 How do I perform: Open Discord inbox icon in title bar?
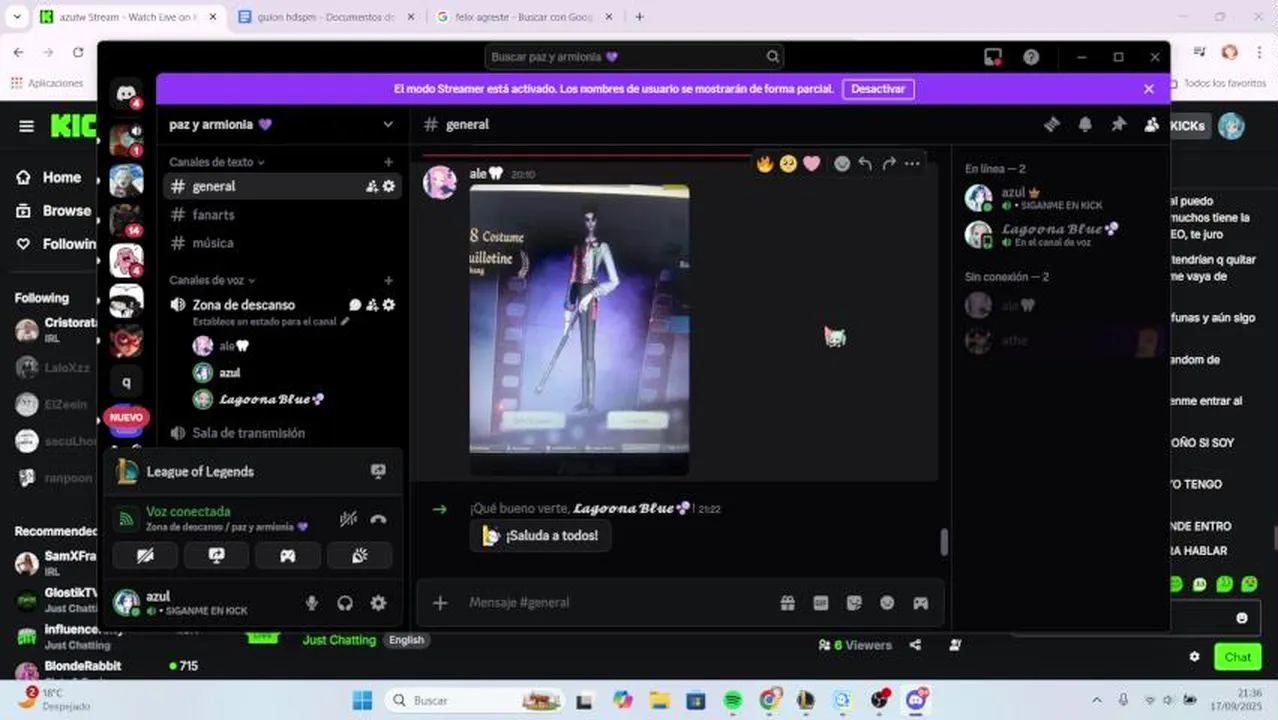coord(993,57)
